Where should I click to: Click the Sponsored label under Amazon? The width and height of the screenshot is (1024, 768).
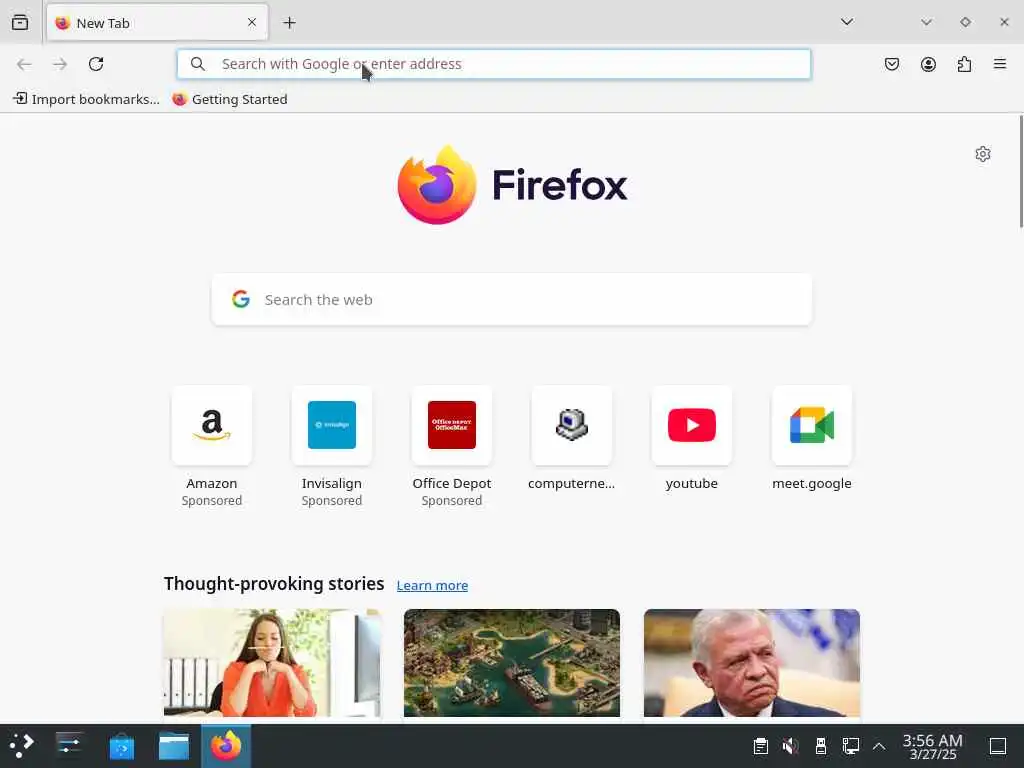coord(212,501)
